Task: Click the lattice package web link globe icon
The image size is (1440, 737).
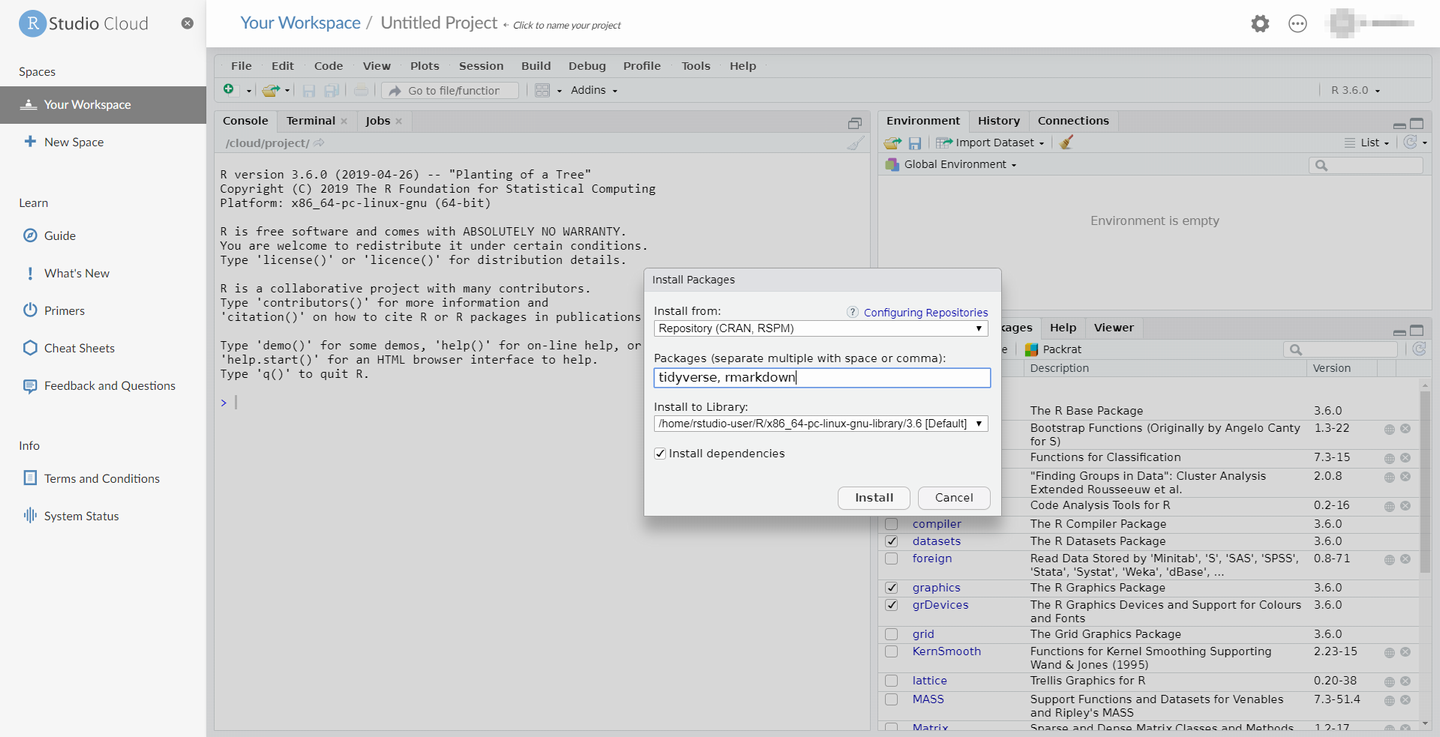Action: coord(1389,681)
